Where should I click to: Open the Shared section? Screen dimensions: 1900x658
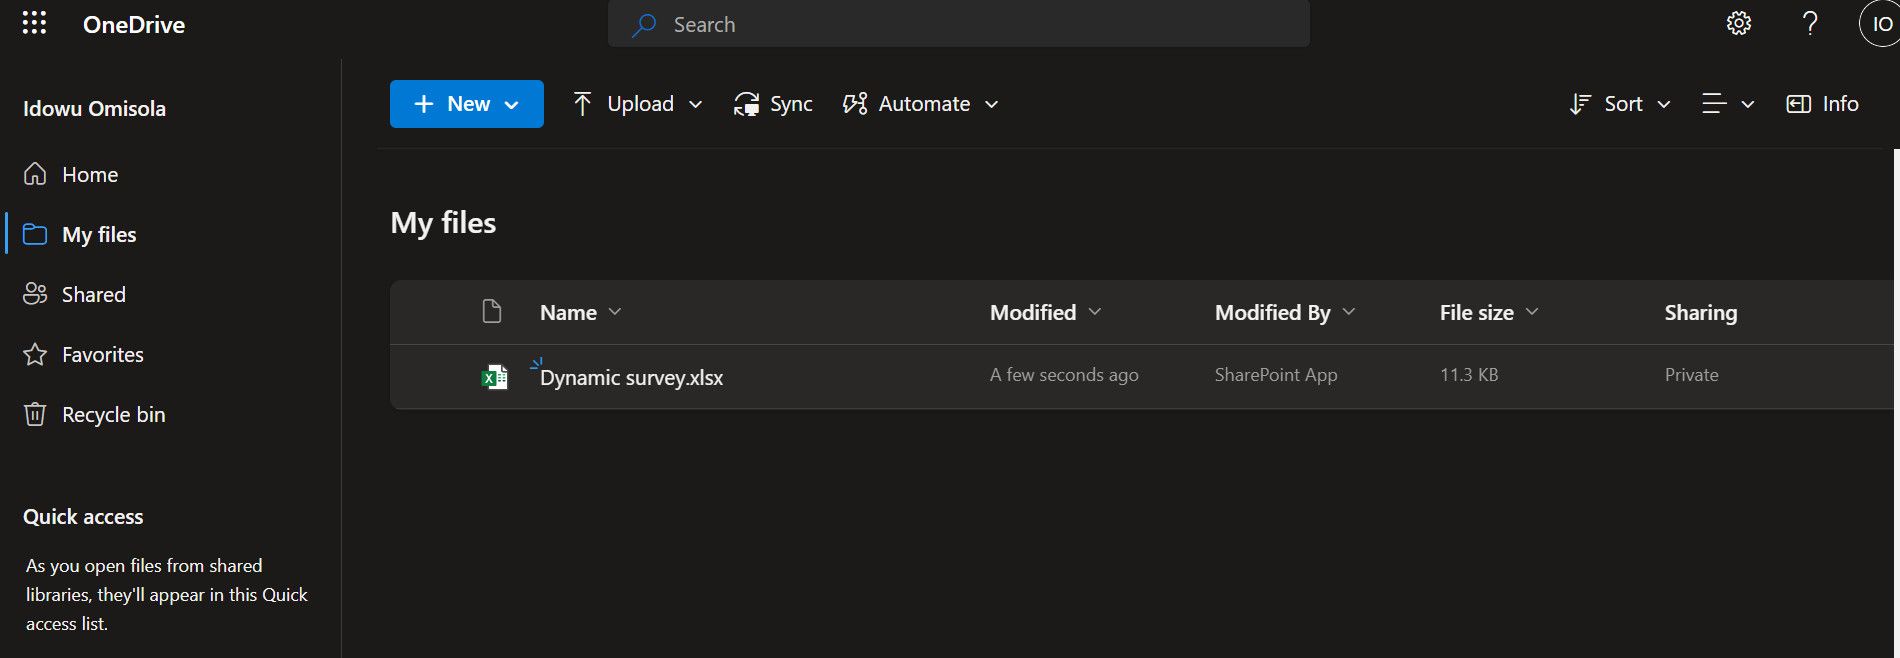click(93, 295)
